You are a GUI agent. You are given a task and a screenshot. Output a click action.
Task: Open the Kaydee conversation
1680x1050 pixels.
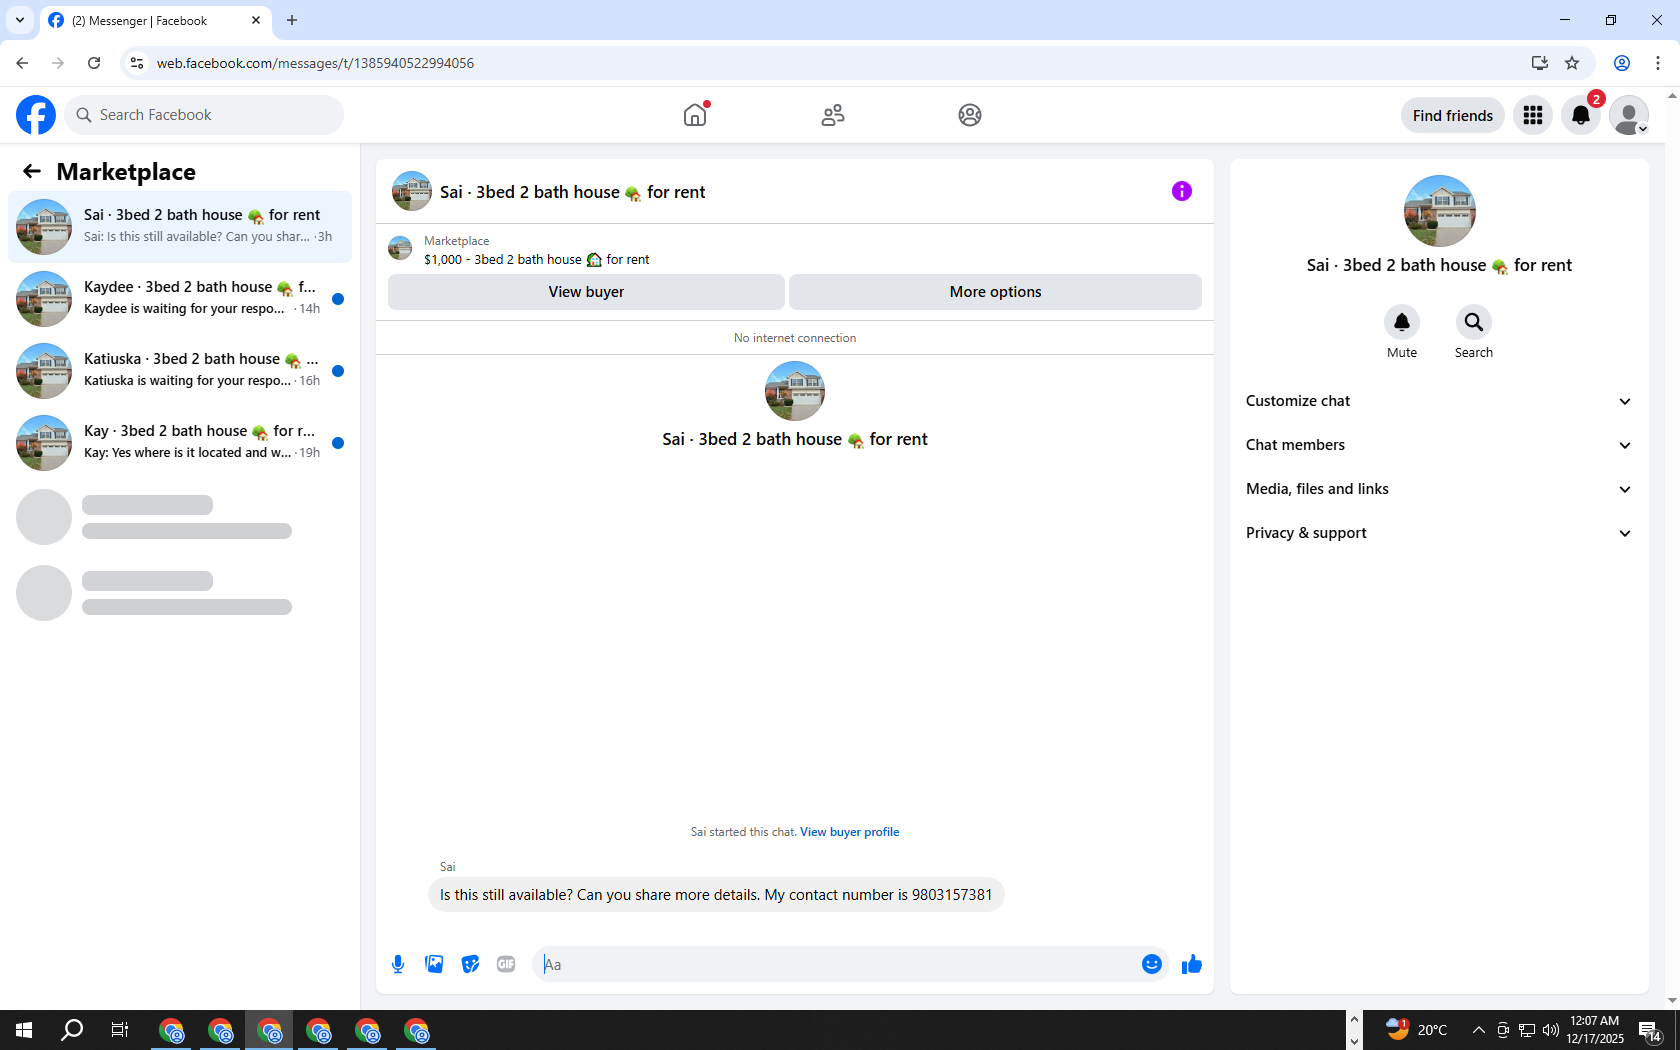pos(180,299)
